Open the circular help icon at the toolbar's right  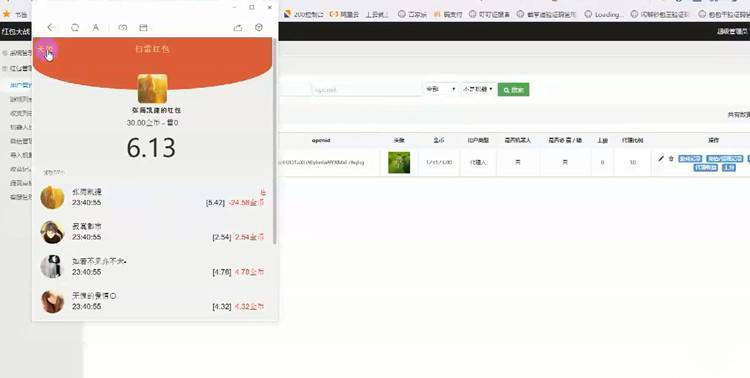(259, 27)
